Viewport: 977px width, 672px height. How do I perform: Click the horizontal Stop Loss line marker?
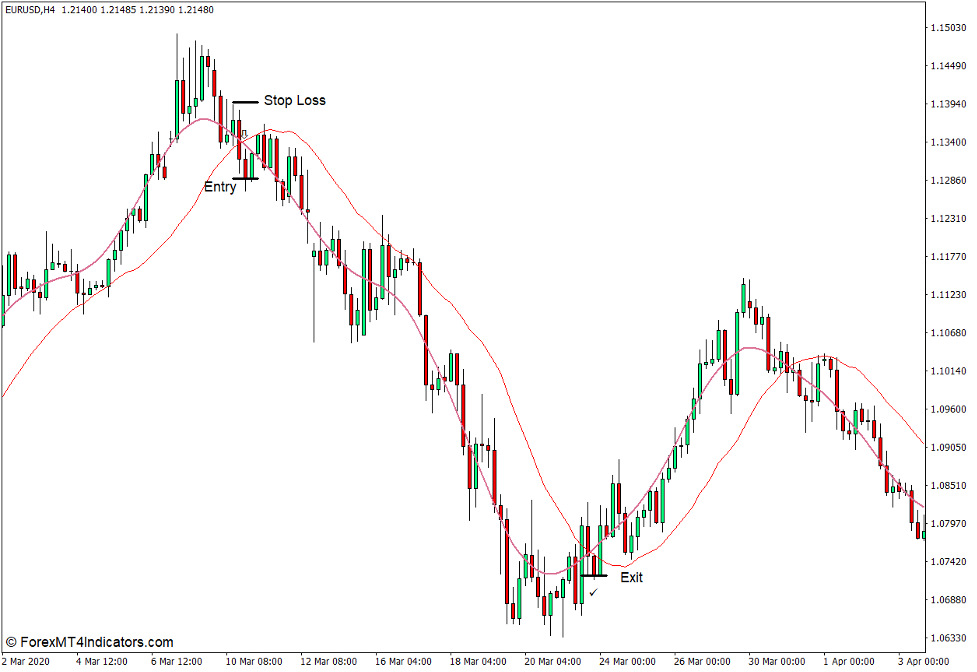(x=243, y=100)
